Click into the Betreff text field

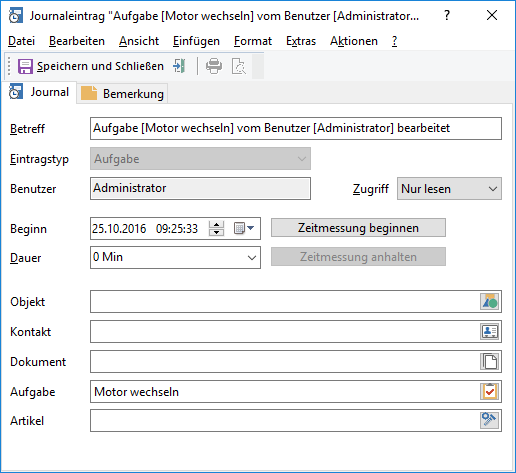point(296,128)
